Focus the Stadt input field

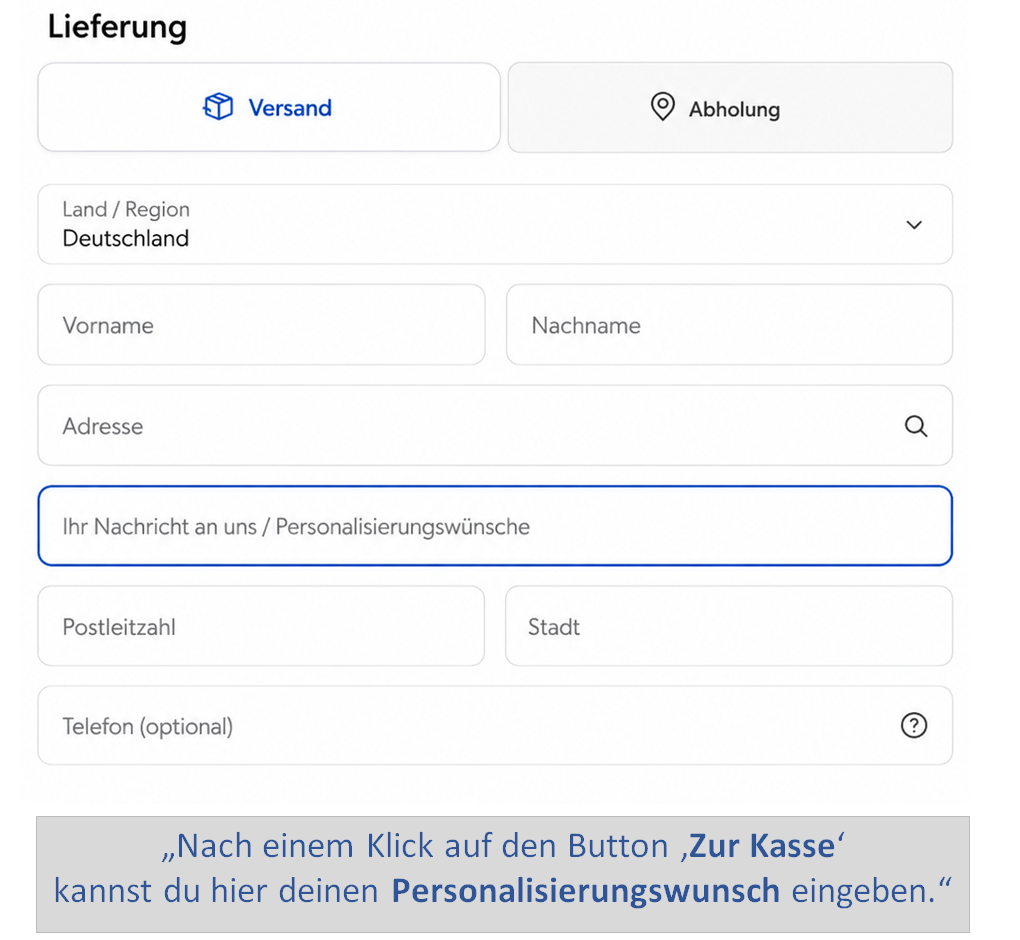[x=729, y=626]
